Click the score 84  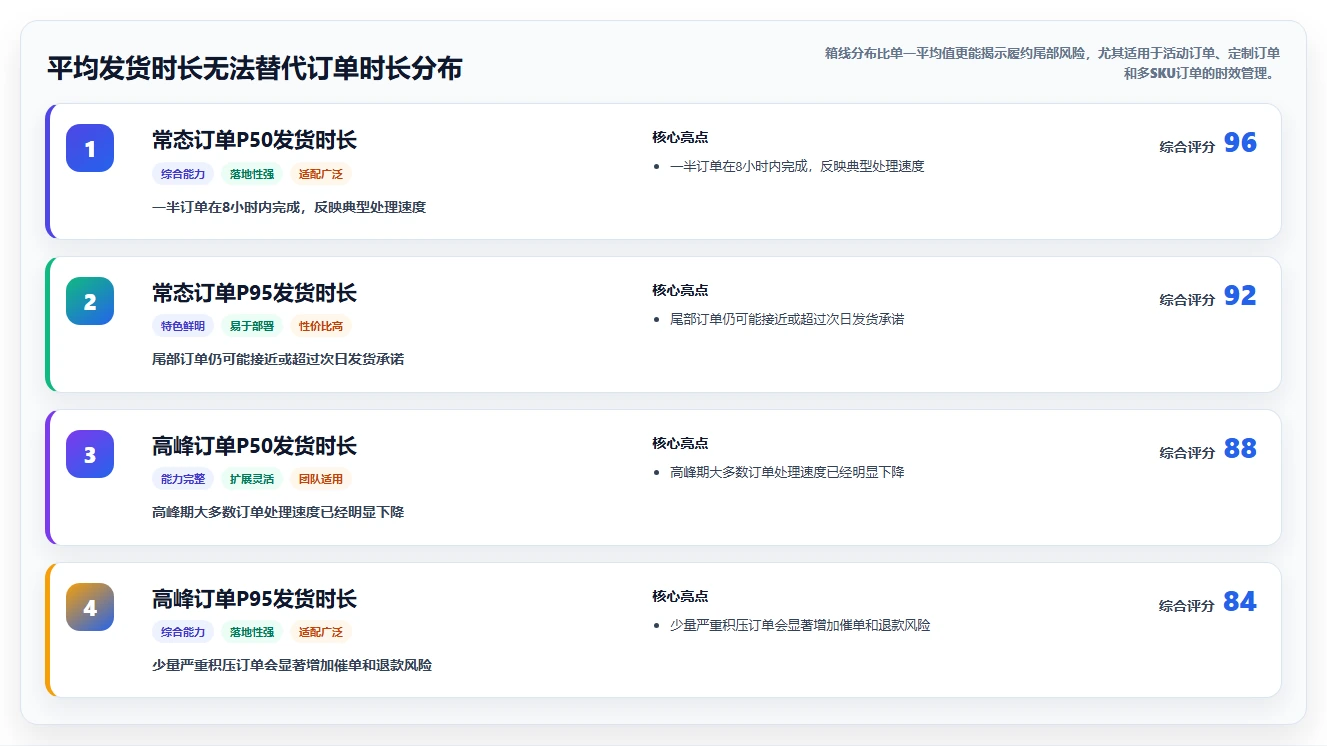1240,602
